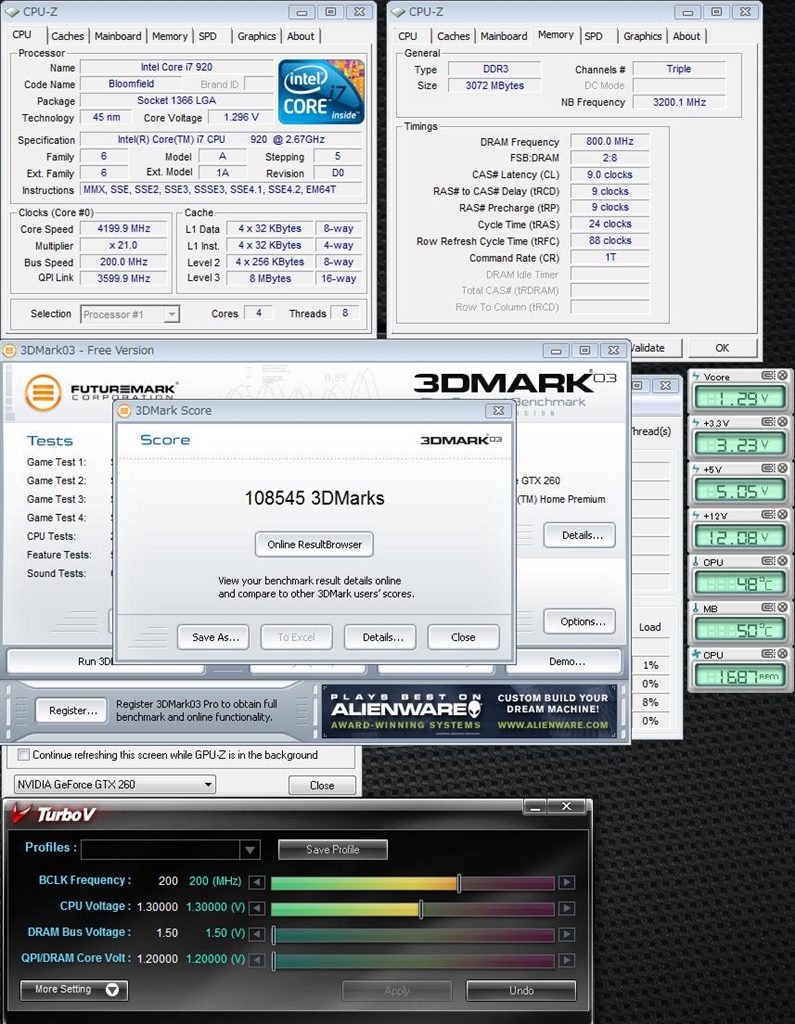This screenshot has width=795, height=1024.
Task: Open settings icon on MB temperature gadget
Action: pos(768,607)
